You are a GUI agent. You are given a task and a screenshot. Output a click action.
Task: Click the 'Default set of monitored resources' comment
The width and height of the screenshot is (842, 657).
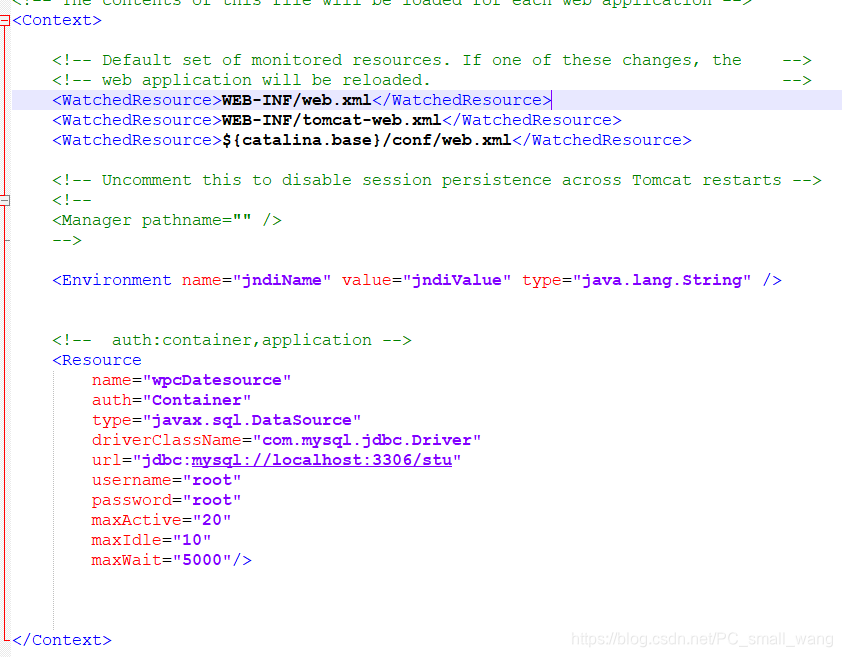(x=431, y=60)
